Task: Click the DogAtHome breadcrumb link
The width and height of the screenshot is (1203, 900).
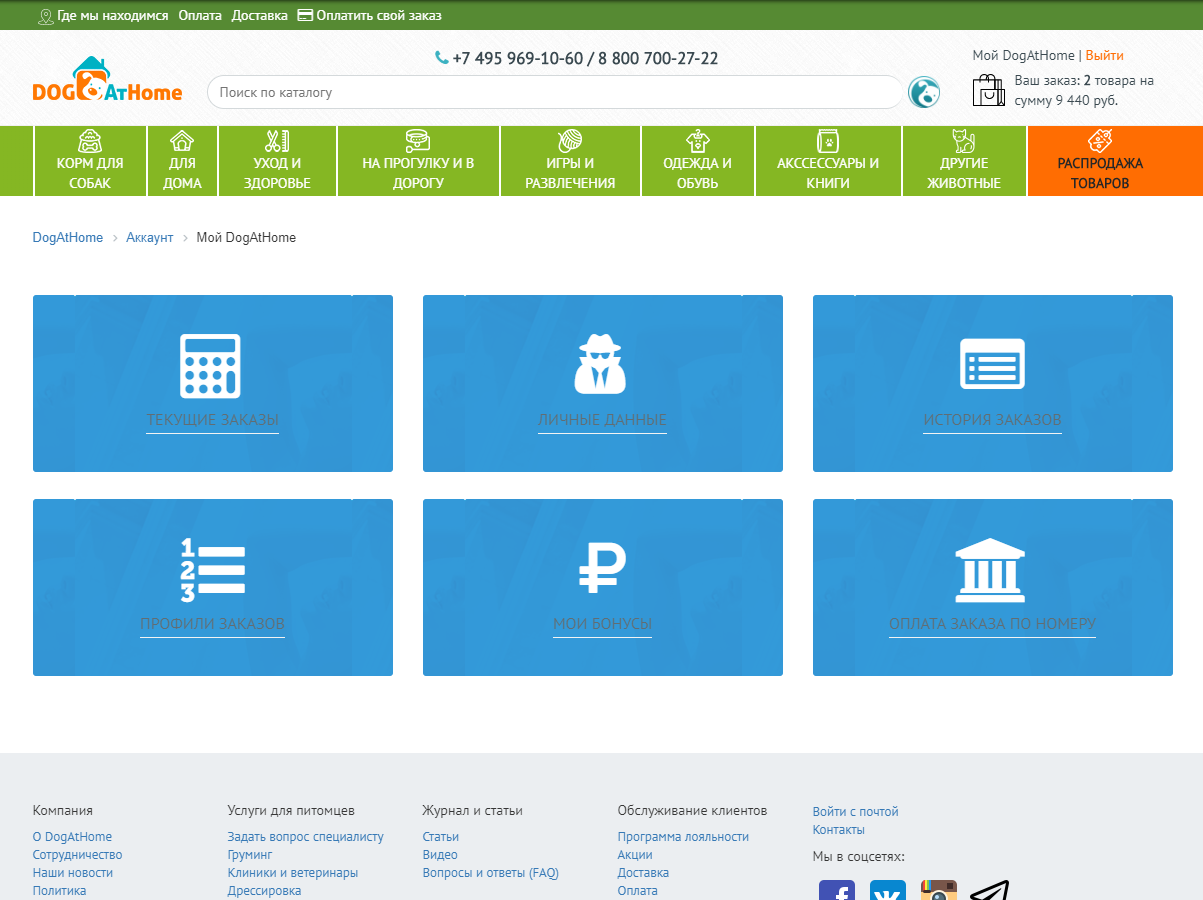Action: click(67, 237)
